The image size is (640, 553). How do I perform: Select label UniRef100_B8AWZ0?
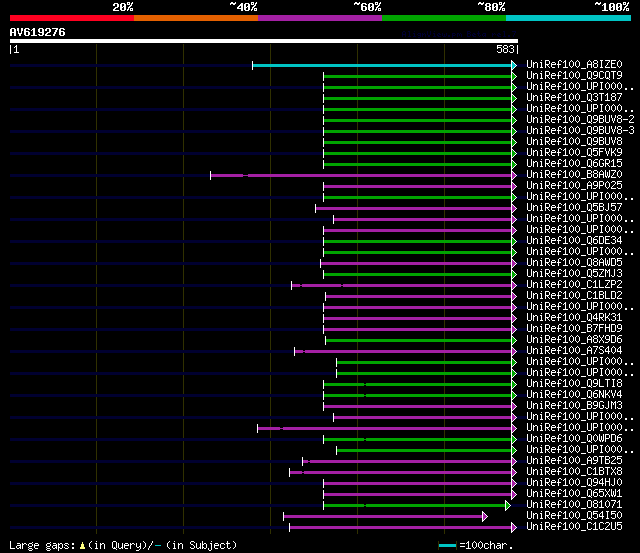click(x=574, y=175)
